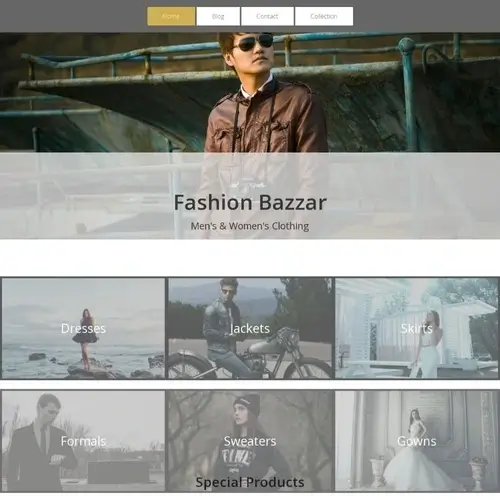Open the Gowns category label
The height and width of the screenshot is (500, 500).
[x=417, y=441]
